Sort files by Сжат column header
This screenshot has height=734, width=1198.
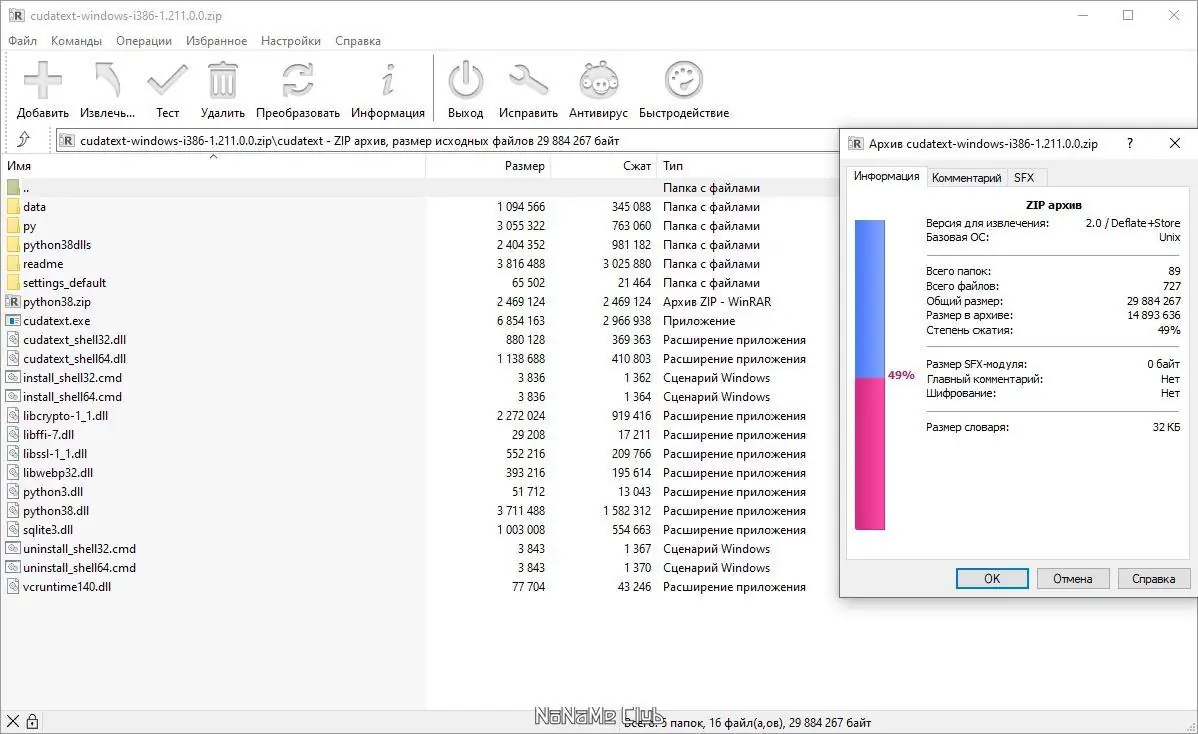603,165
